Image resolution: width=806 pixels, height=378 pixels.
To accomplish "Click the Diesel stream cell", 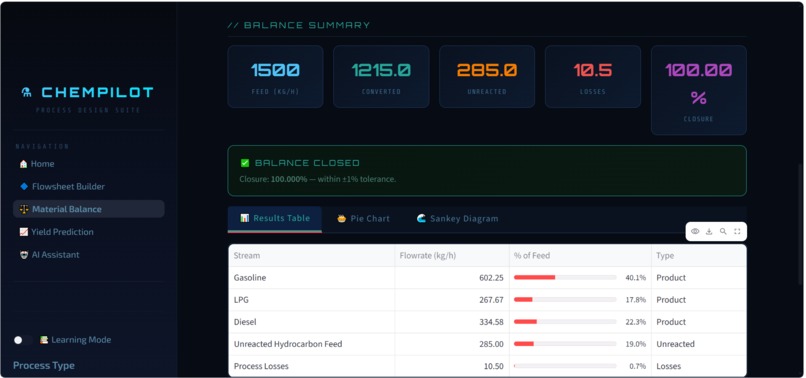I will tap(312, 322).
